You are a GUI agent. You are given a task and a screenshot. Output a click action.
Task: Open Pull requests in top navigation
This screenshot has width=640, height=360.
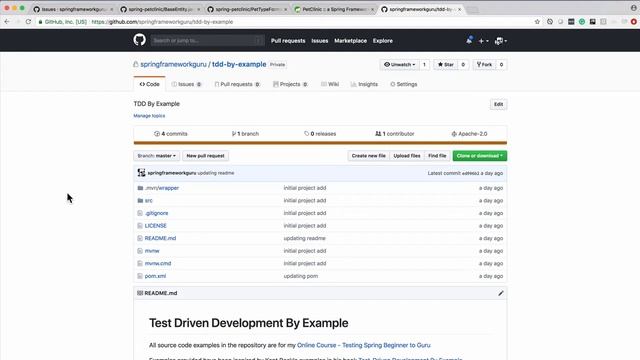click(288, 41)
